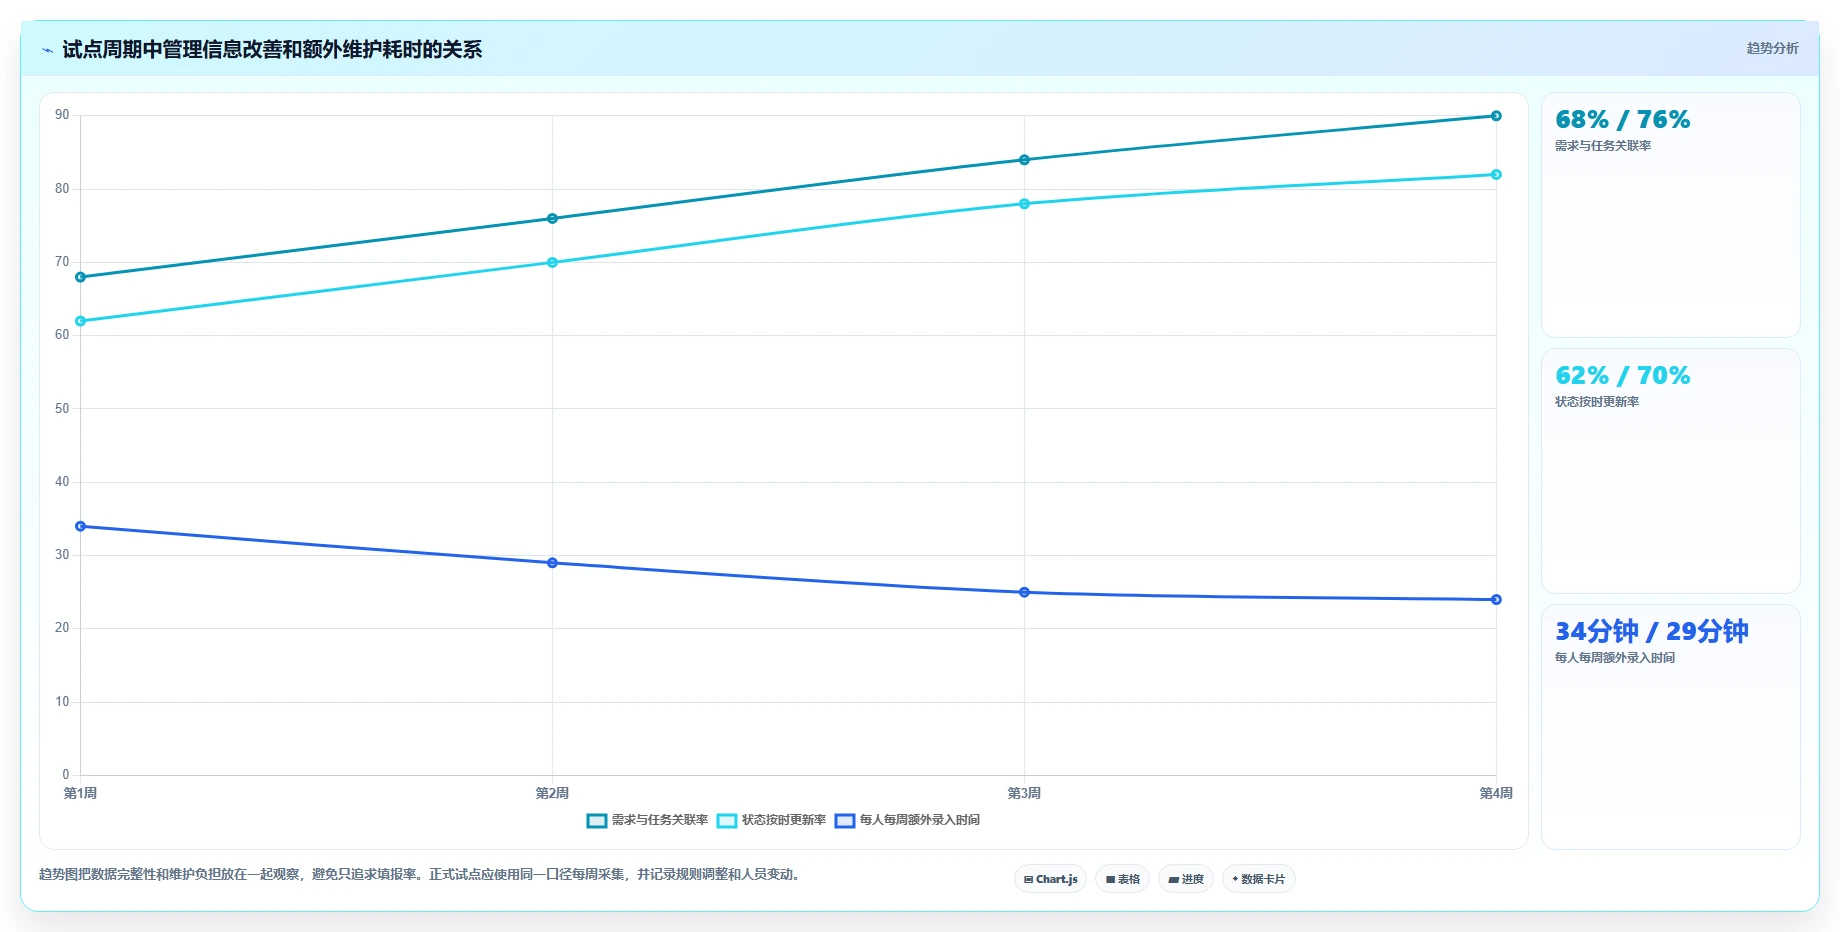
Task: Click the 趋势分析 label in header
Action: (x=1773, y=48)
